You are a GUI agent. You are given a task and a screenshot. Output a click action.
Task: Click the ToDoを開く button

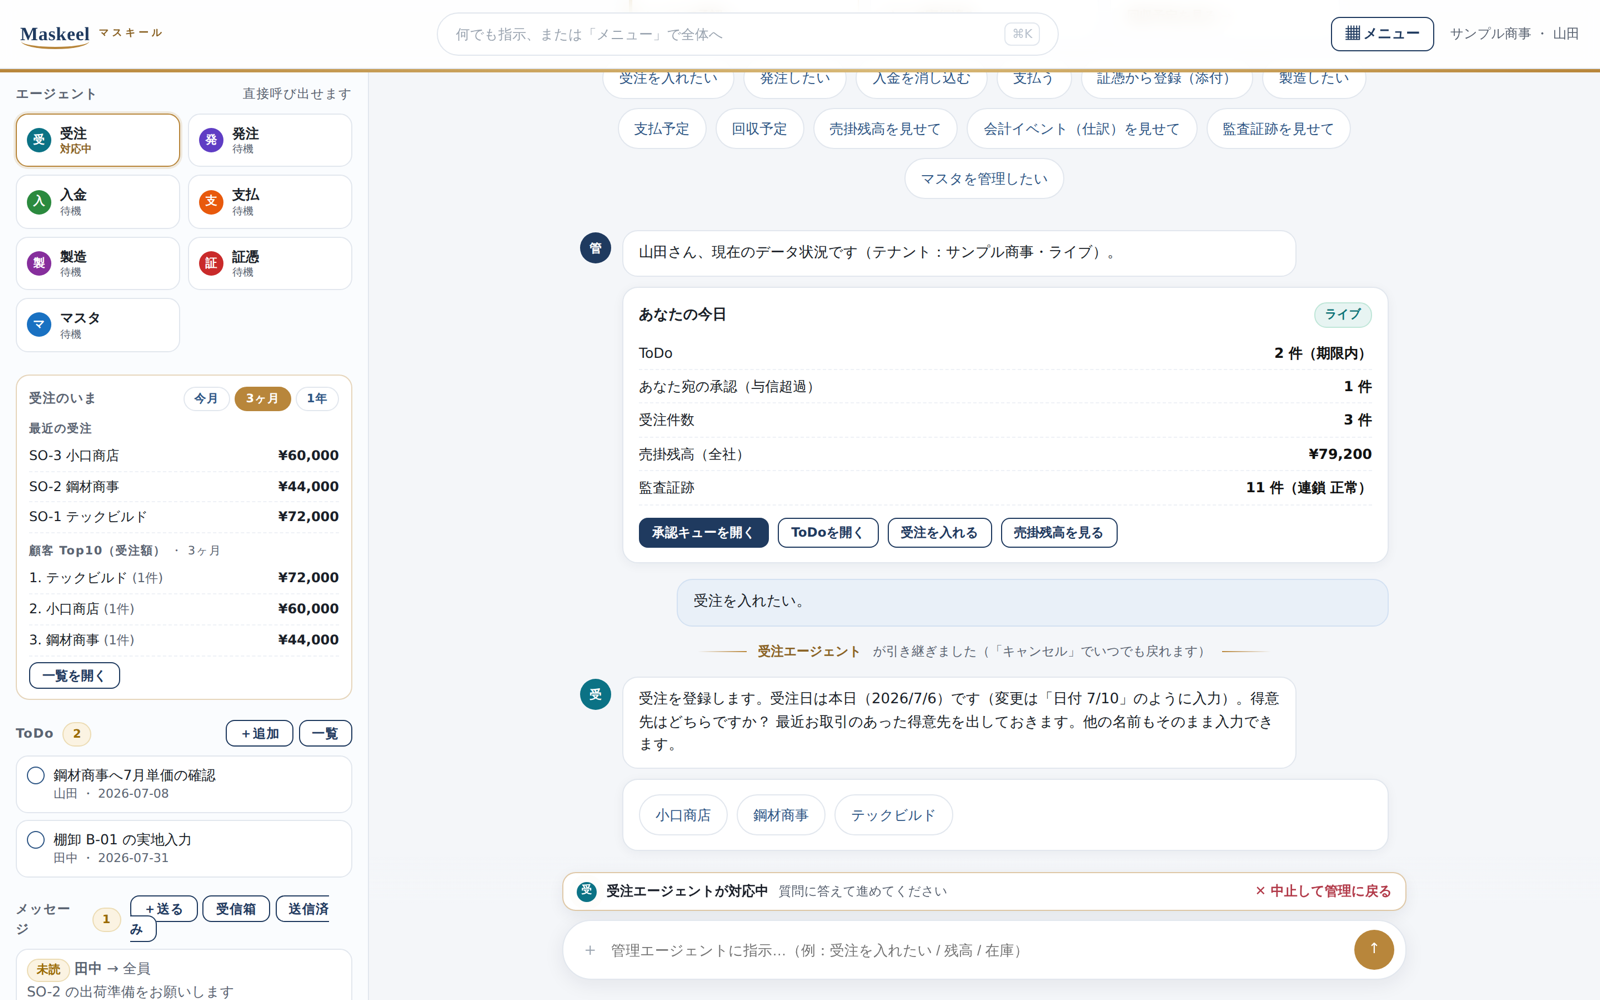coord(828,533)
